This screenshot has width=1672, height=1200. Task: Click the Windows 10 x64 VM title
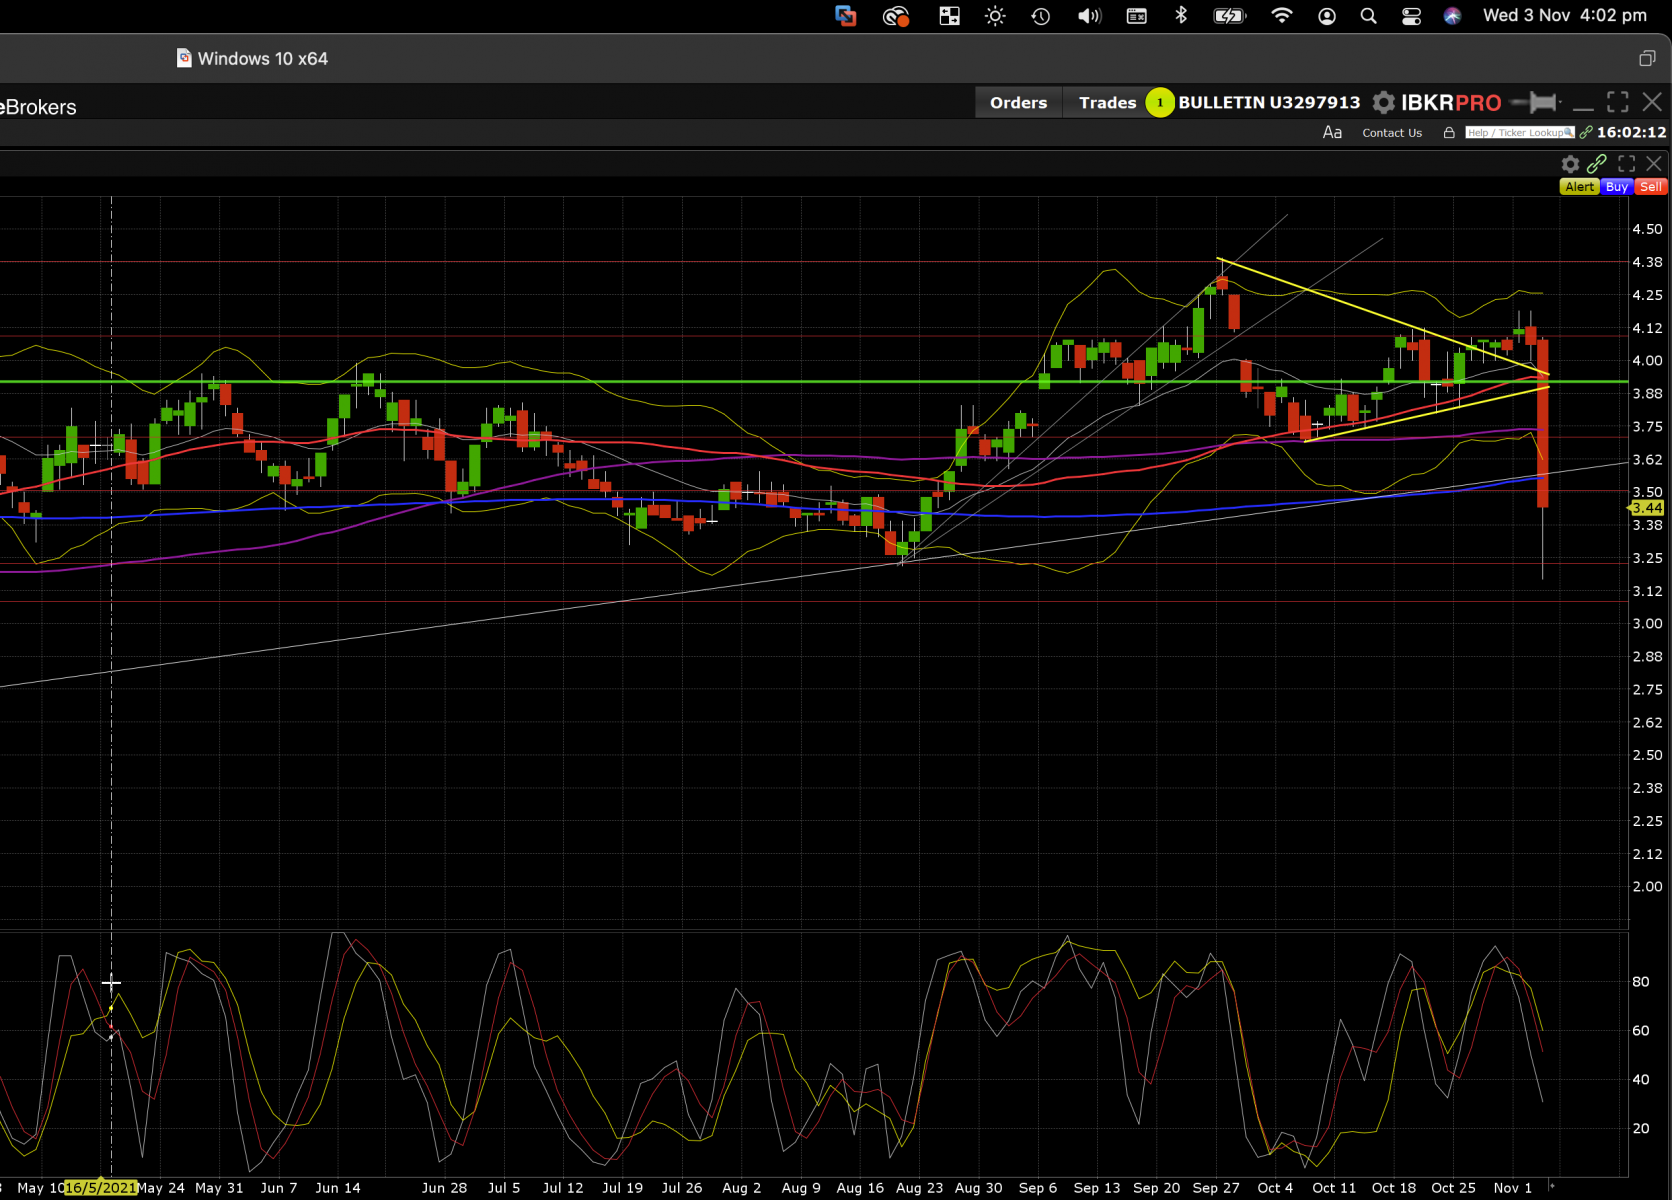point(262,59)
